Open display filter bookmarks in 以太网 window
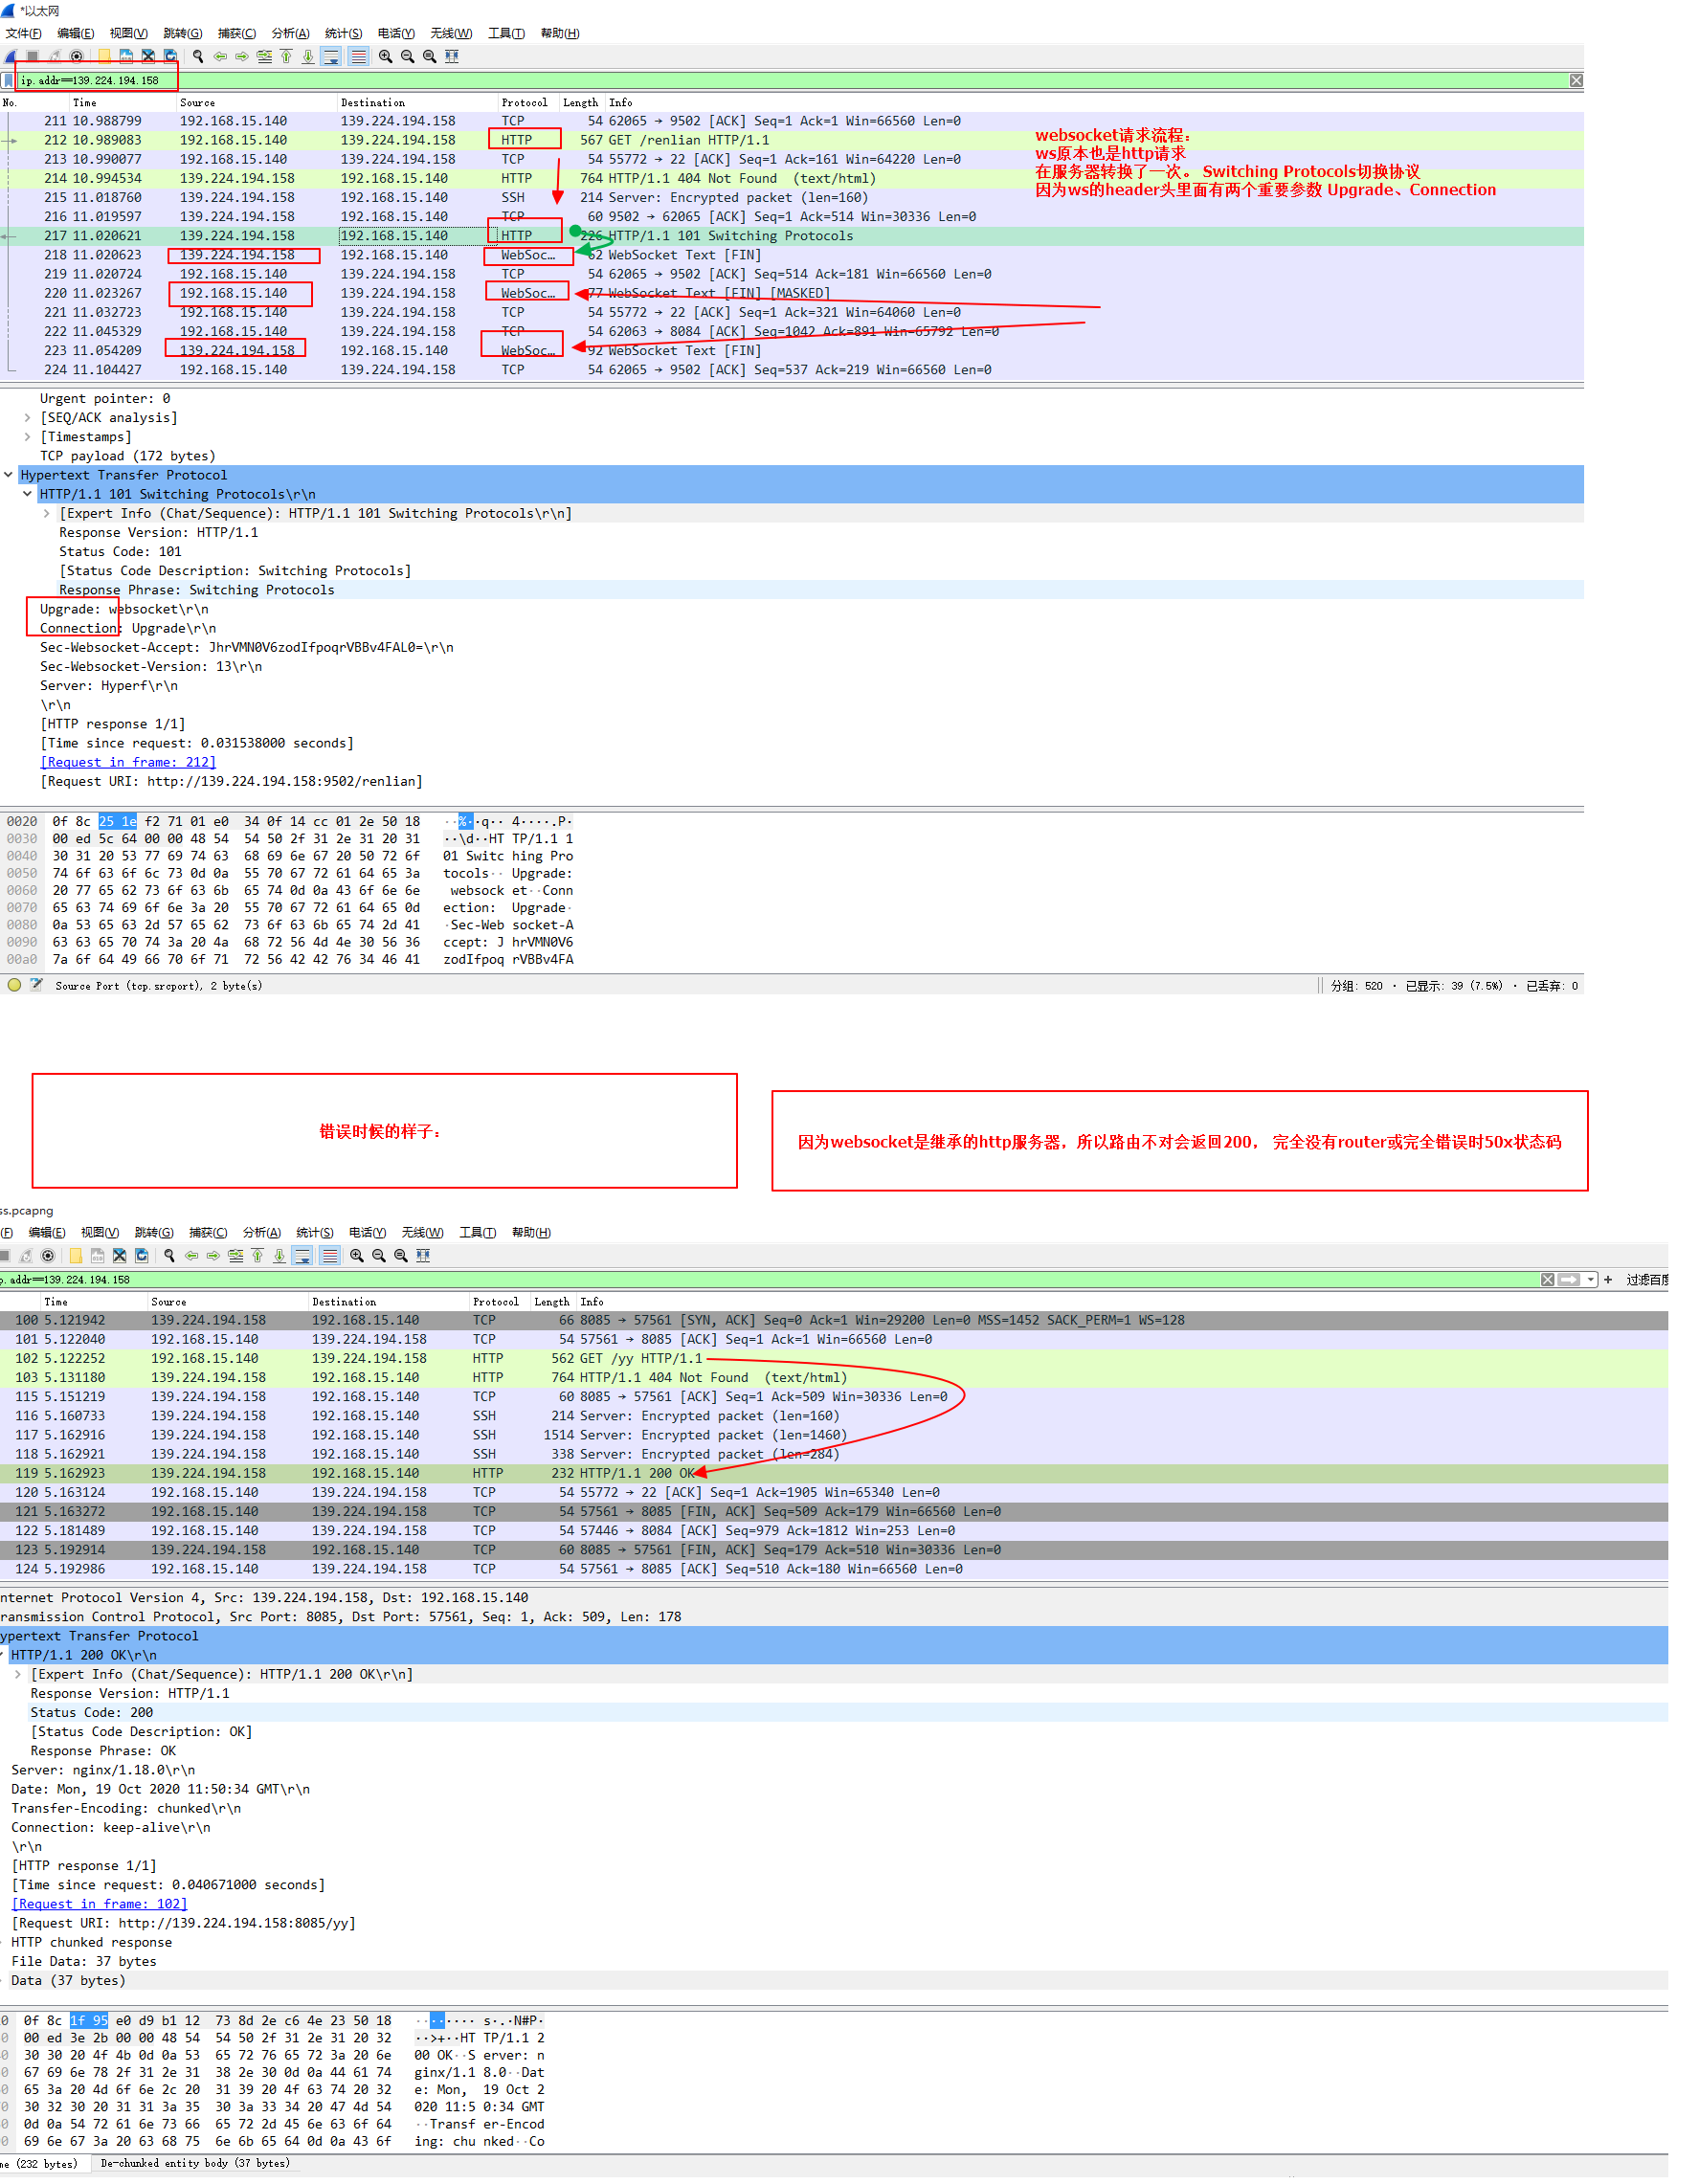1699x2184 pixels. [9, 80]
